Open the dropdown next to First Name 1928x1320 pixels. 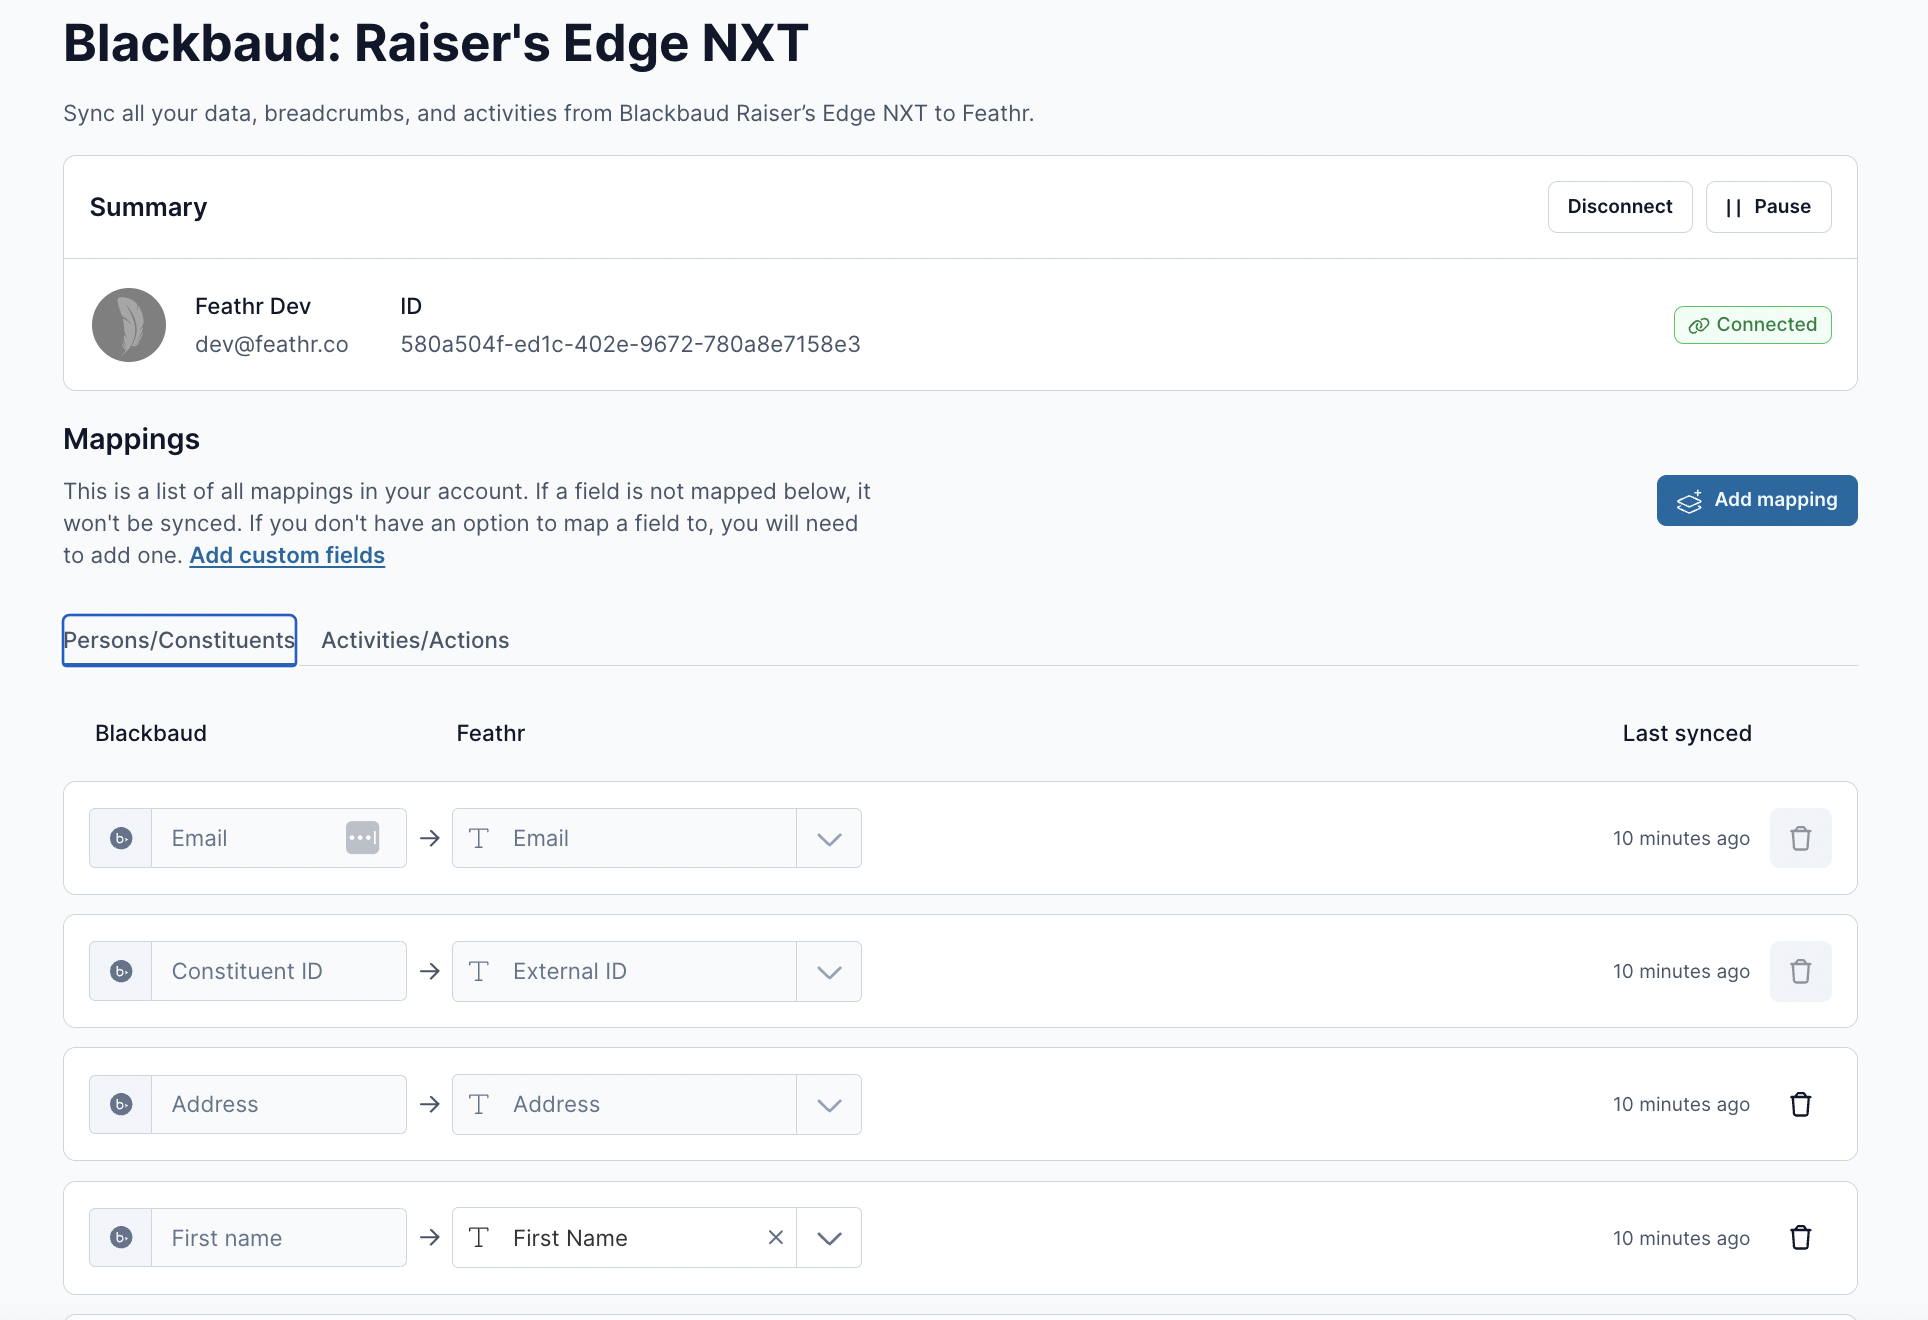coord(828,1237)
